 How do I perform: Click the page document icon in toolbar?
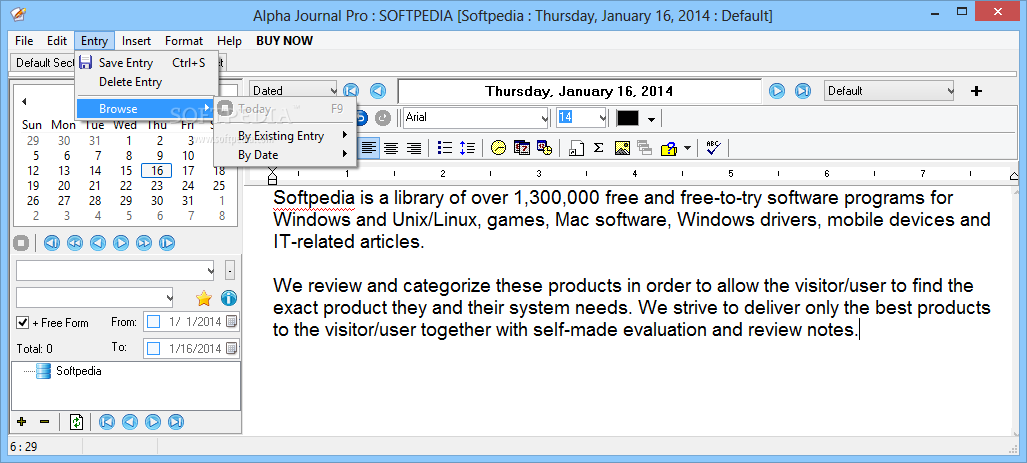[576, 148]
